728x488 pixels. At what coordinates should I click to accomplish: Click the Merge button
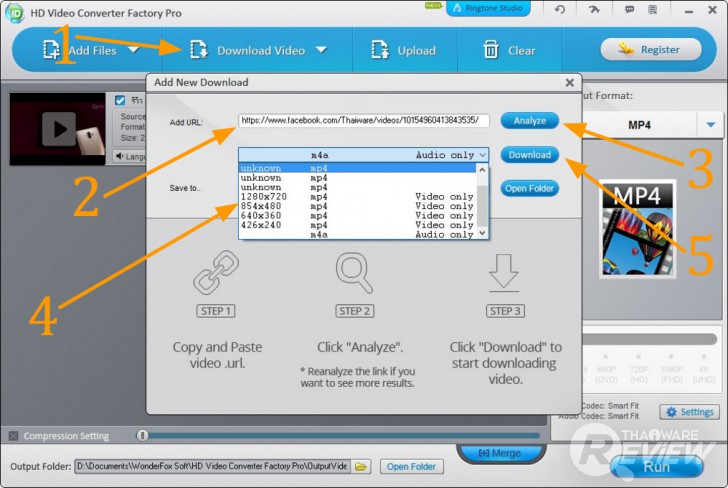(x=500, y=453)
